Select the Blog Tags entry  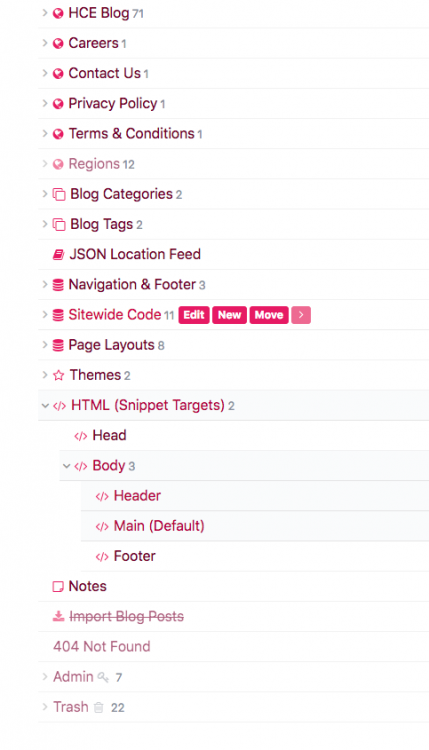click(101, 224)
